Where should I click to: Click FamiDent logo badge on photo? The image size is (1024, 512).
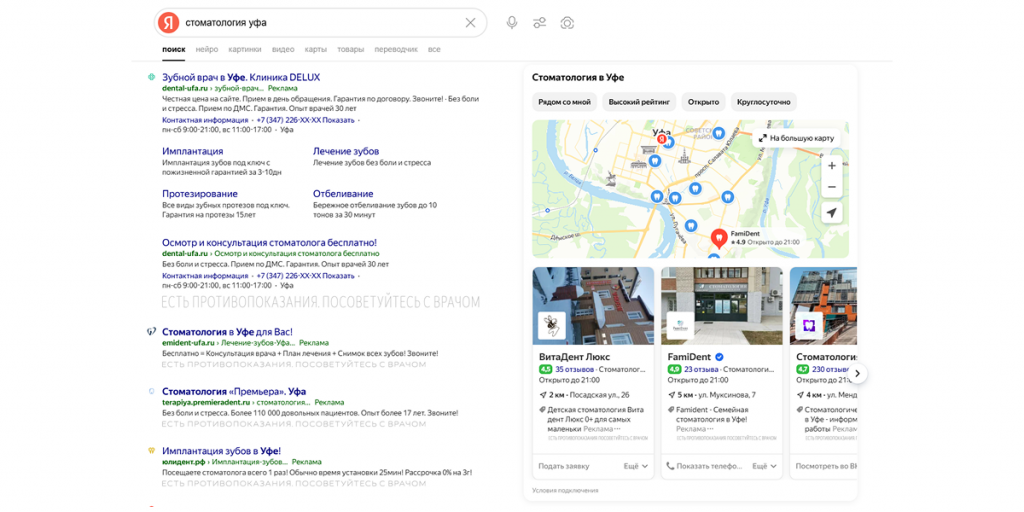point(680,325)
